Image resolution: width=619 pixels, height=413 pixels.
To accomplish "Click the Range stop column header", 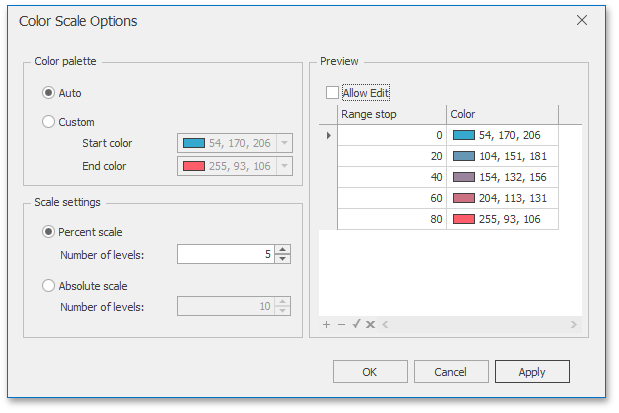I will pos(391,114).
